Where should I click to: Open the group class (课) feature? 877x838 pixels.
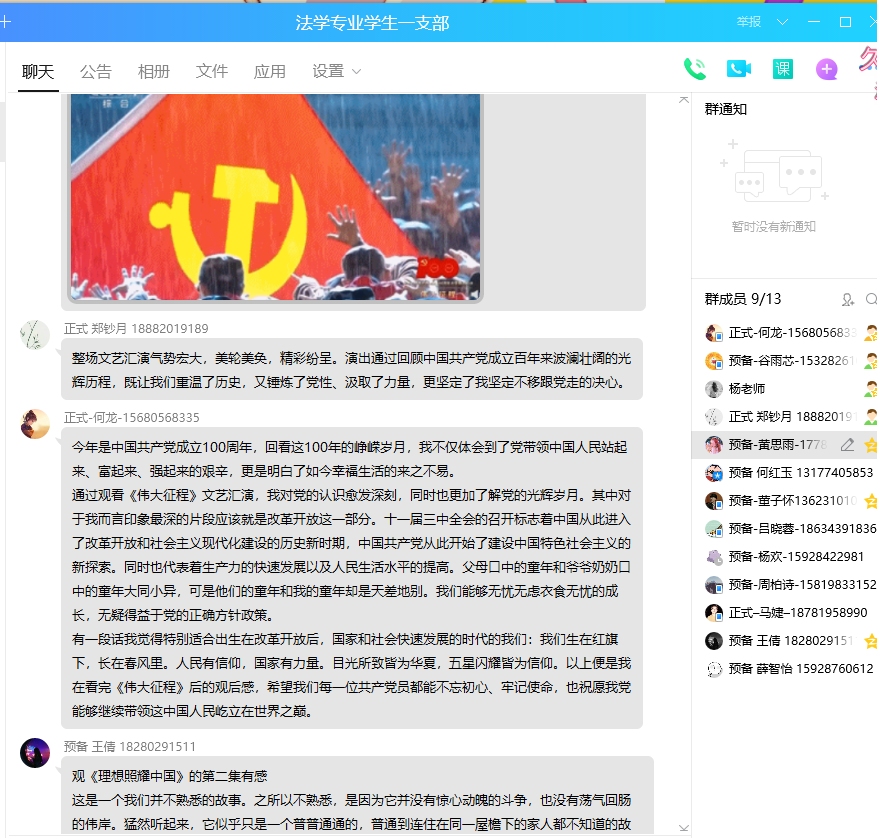pyautogui.click(x=783, y=69)
